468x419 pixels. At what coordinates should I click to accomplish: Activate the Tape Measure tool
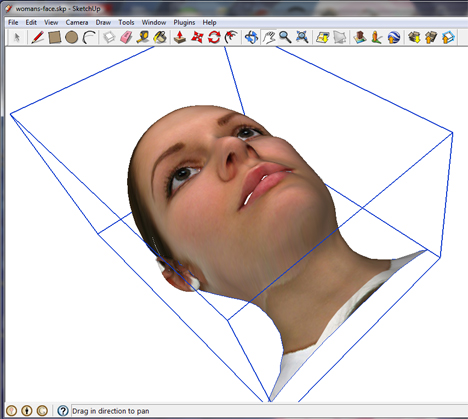(143, 37)
